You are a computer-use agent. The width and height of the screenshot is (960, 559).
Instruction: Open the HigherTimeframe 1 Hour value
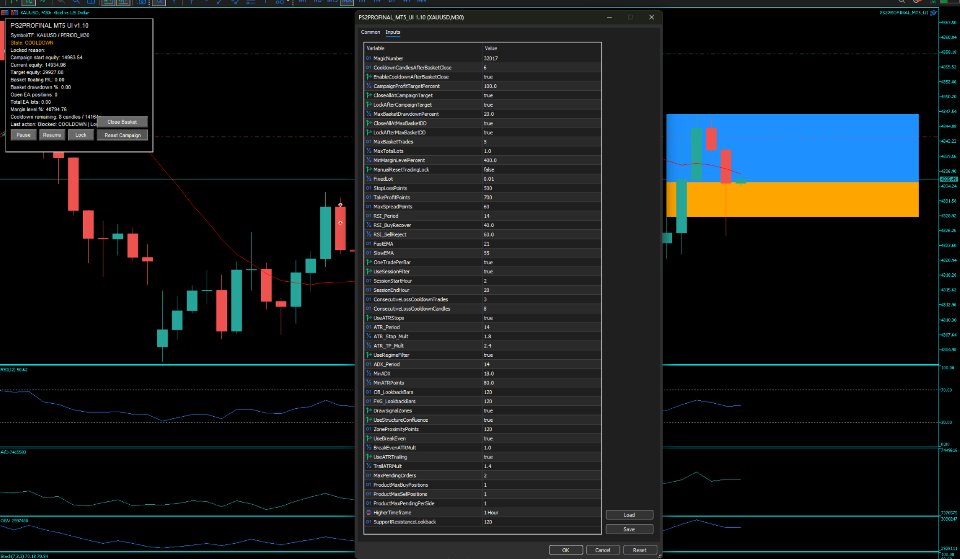coord(490,512)
